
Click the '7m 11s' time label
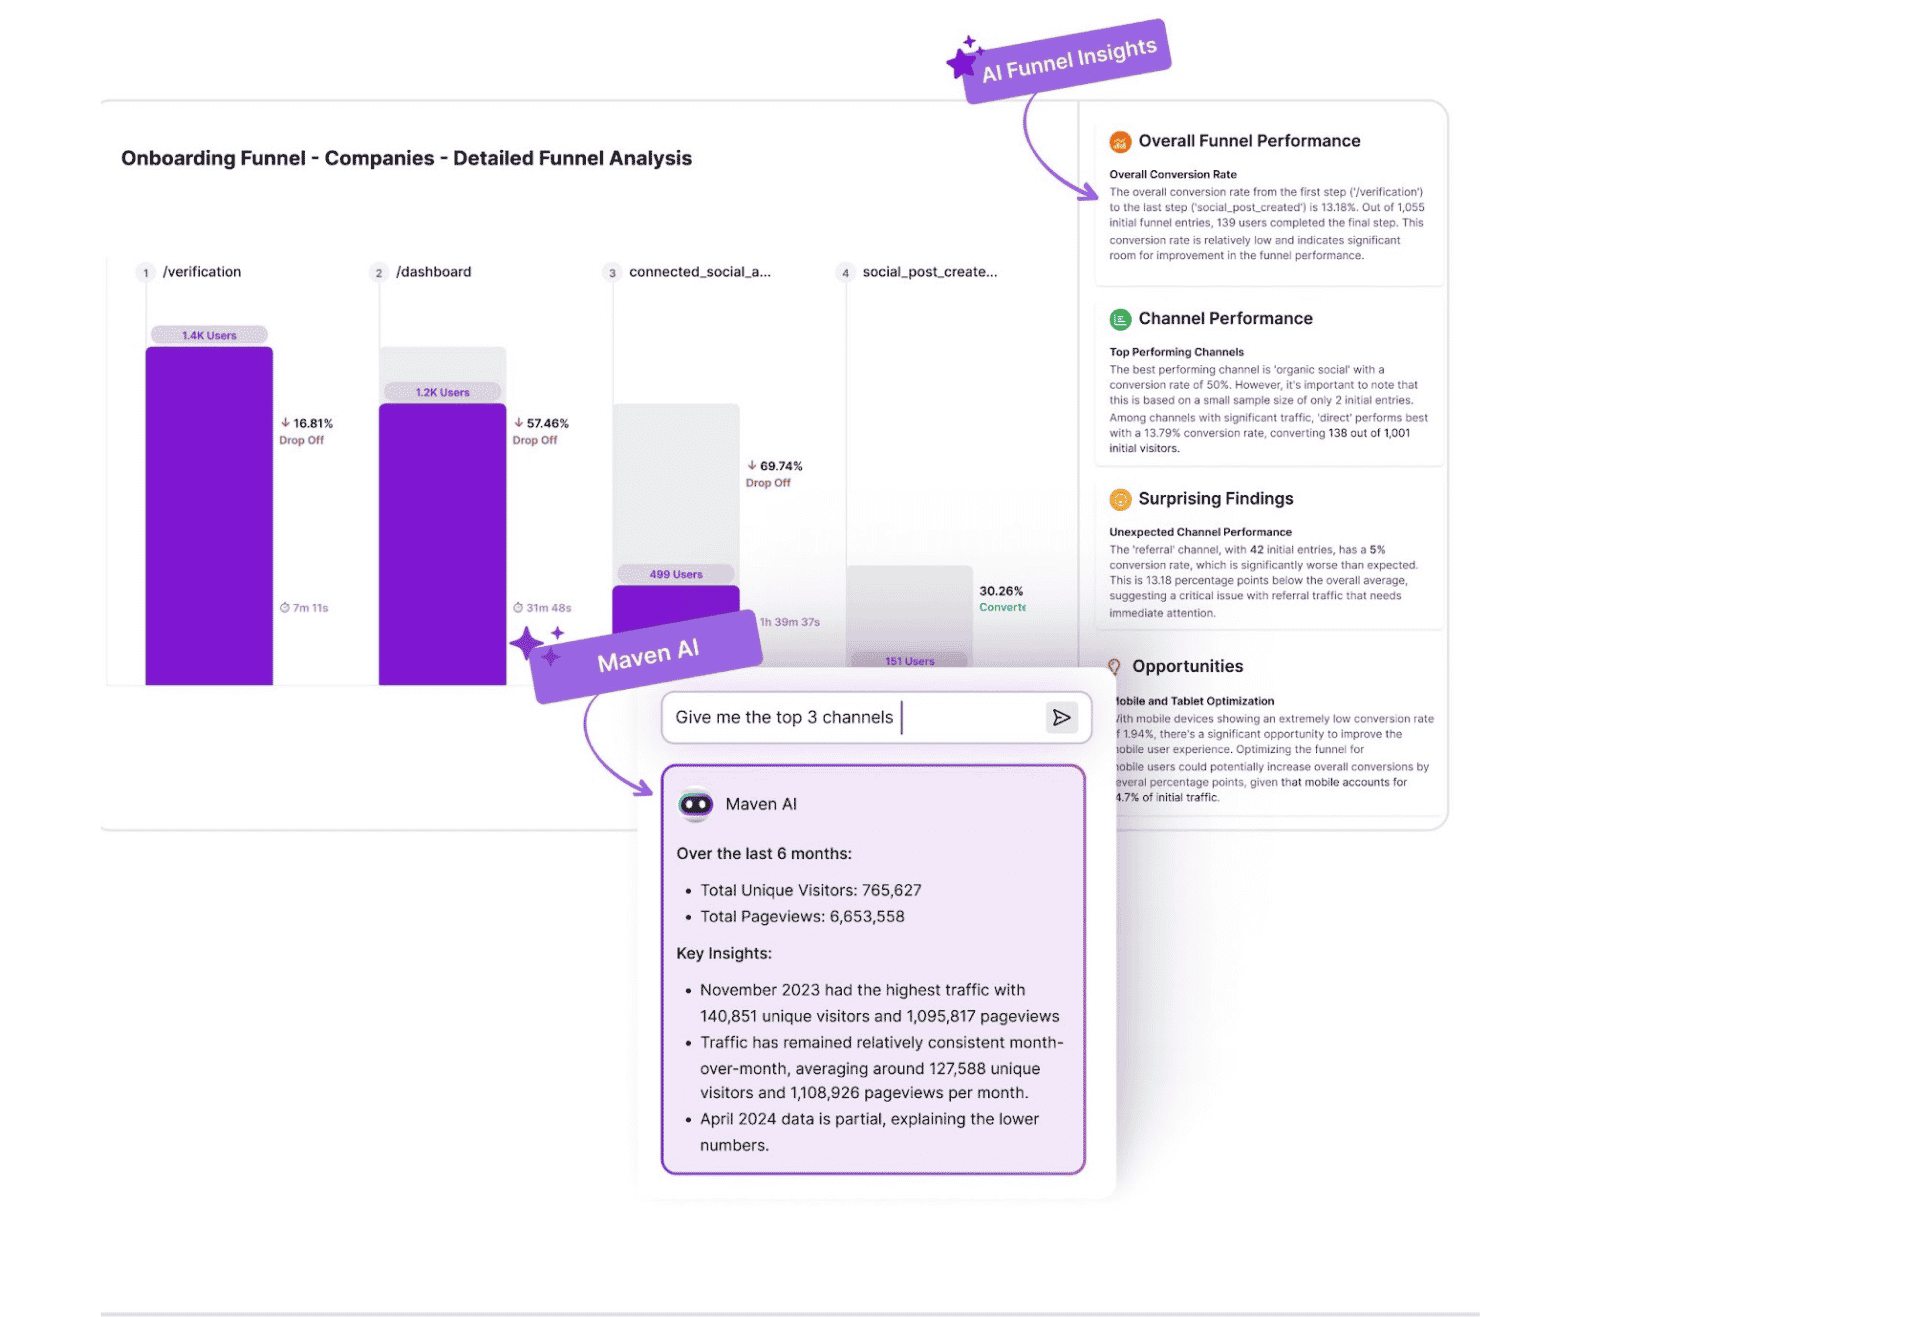(304, 608)
